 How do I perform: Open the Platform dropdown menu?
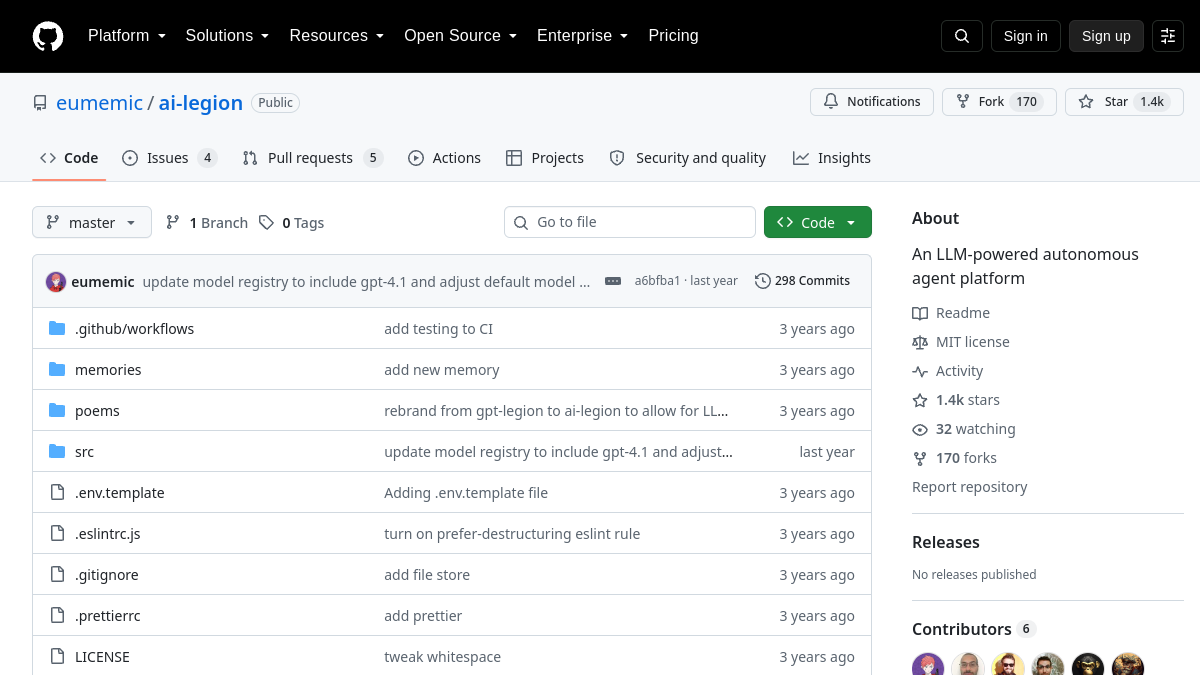[x=127, y=36]
